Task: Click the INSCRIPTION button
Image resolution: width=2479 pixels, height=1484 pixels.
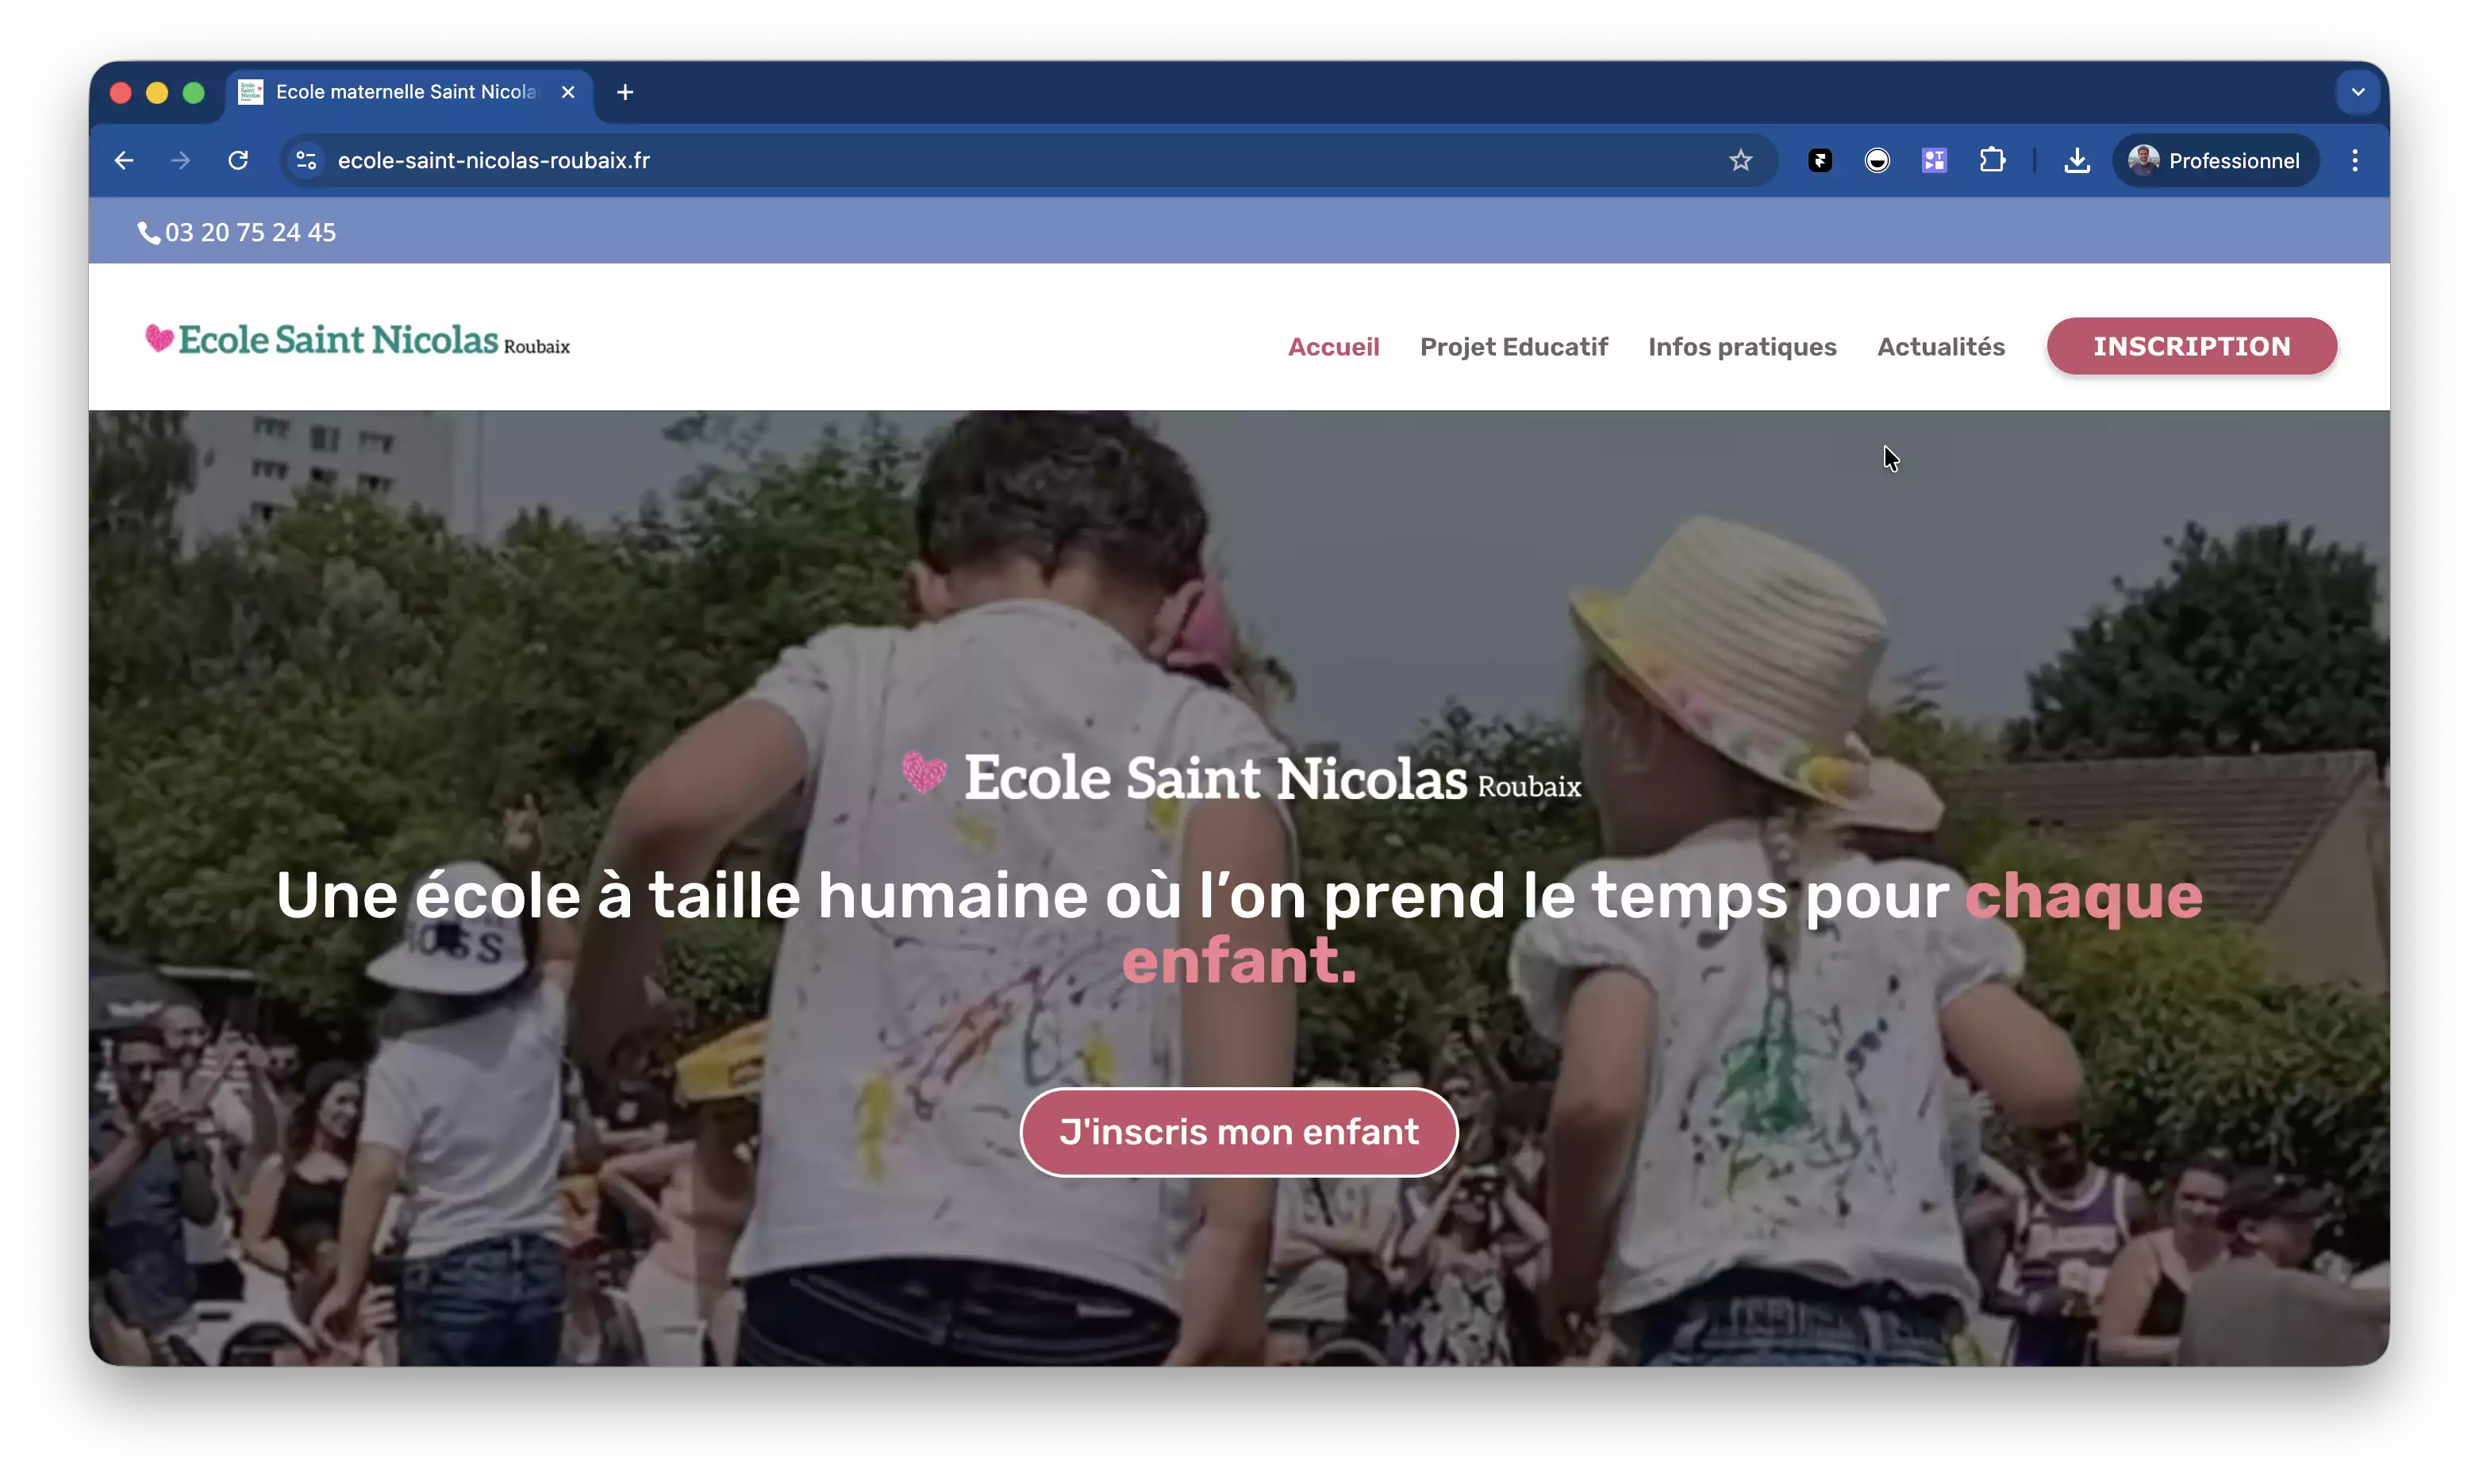Action: 2191,346
